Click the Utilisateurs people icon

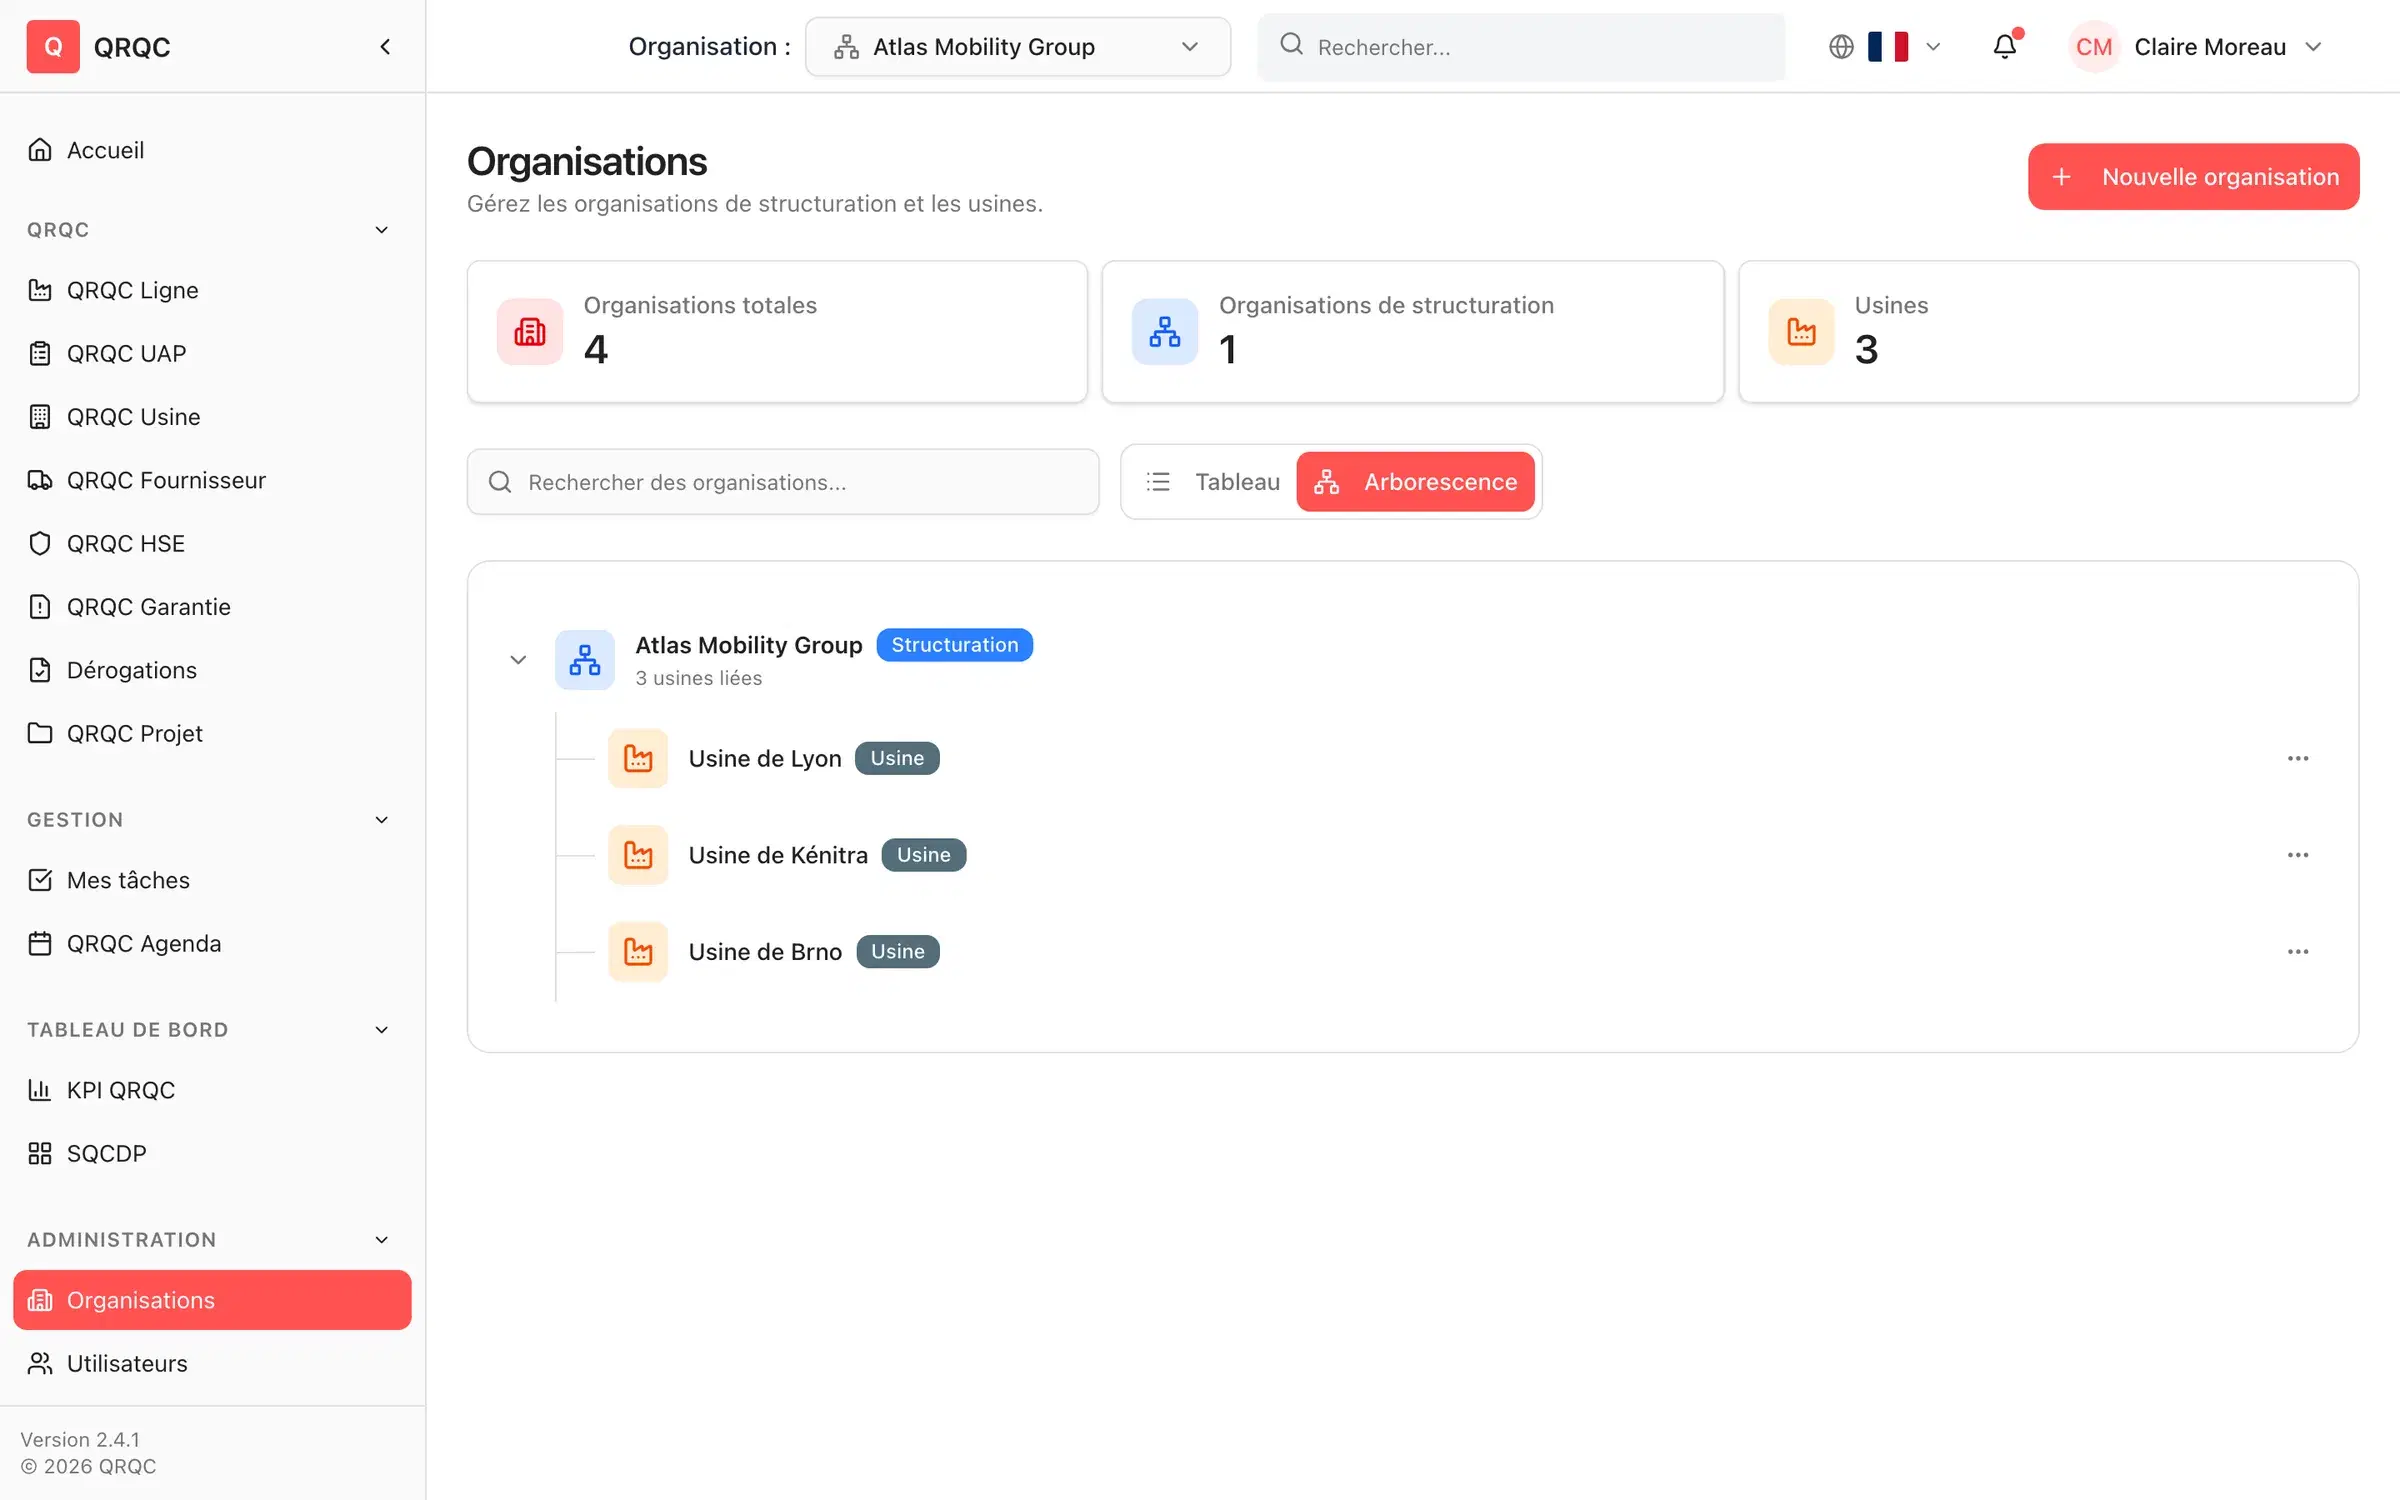[x=40, y=1363]
